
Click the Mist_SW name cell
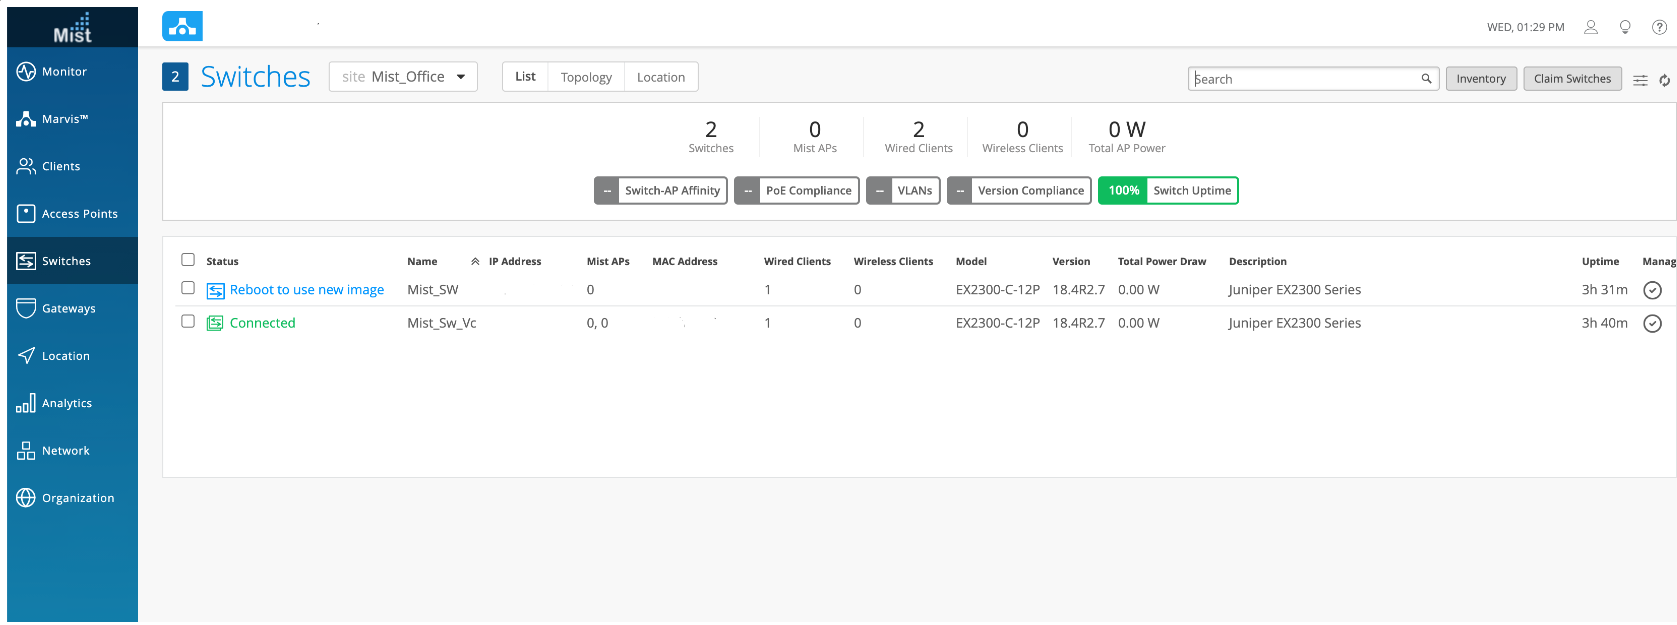point(433,290)
